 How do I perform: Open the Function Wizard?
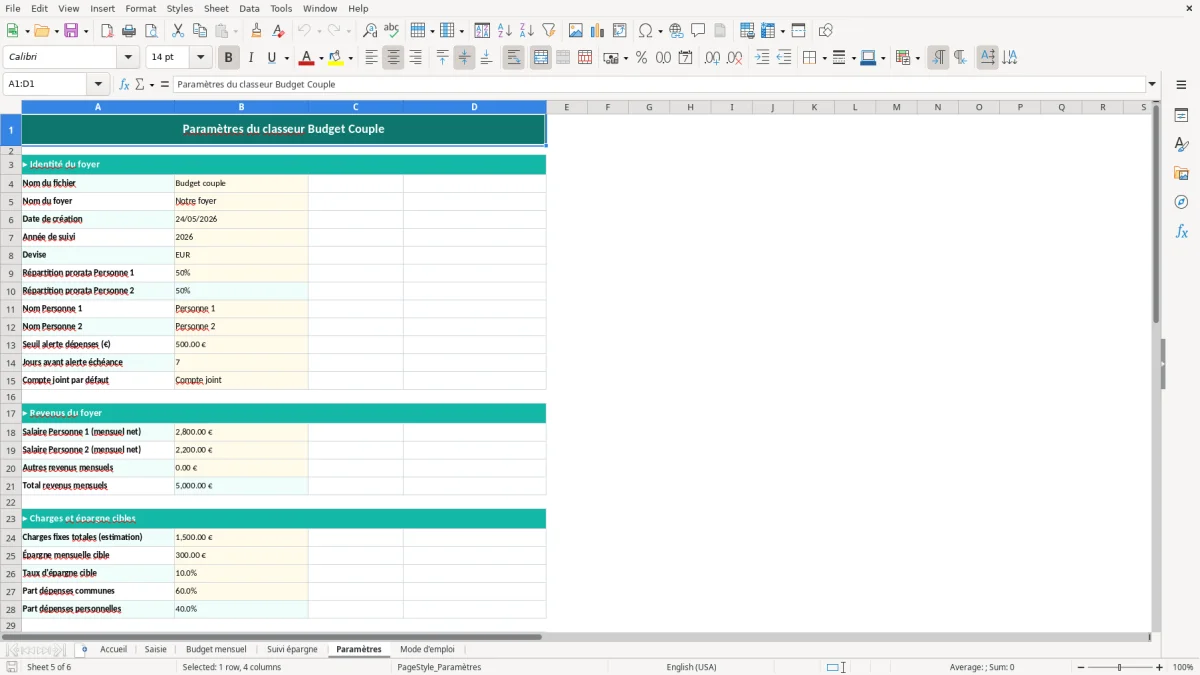coord(125,85)
